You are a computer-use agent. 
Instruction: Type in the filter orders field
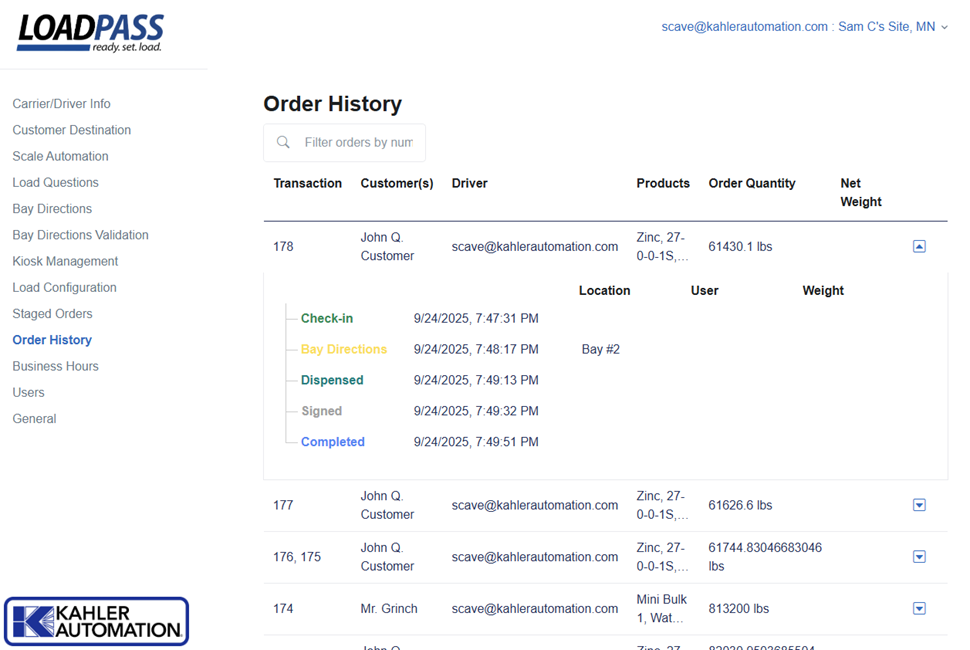[x=358, y=143]
